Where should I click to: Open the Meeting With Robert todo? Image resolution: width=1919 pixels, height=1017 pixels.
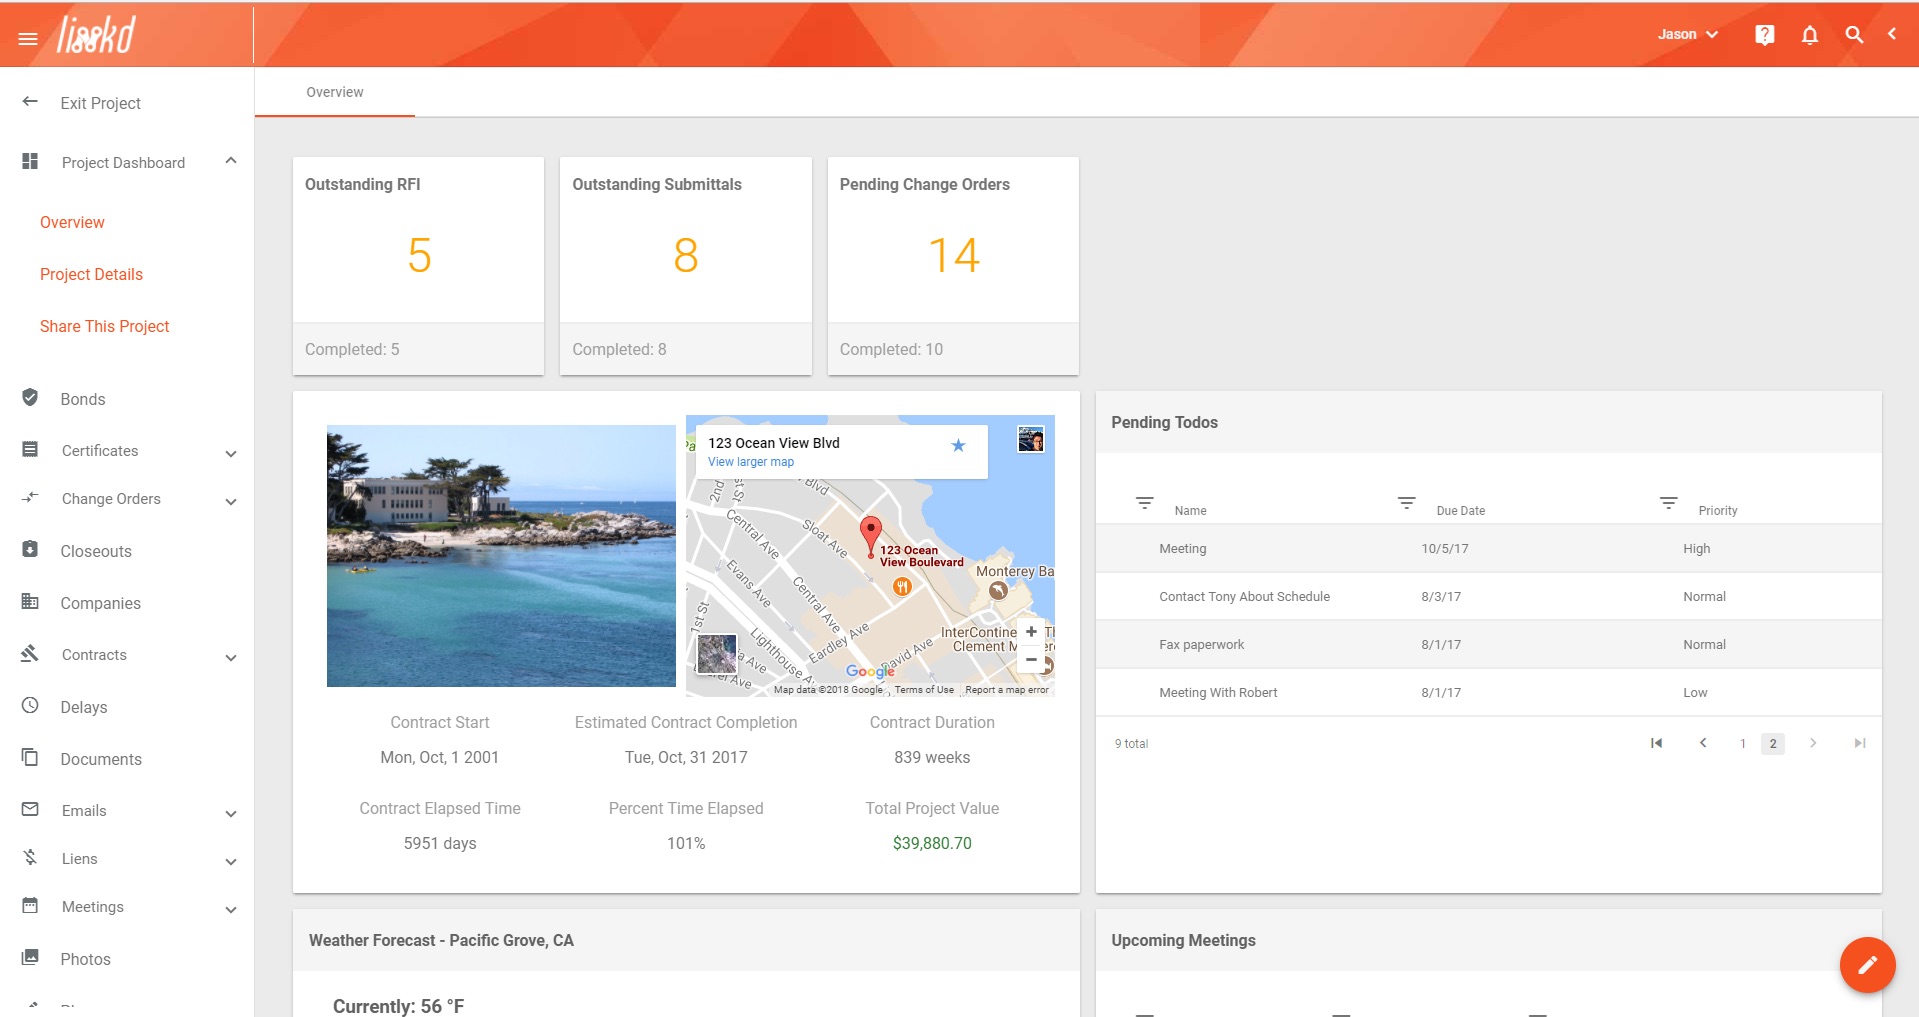point(1489,693)
